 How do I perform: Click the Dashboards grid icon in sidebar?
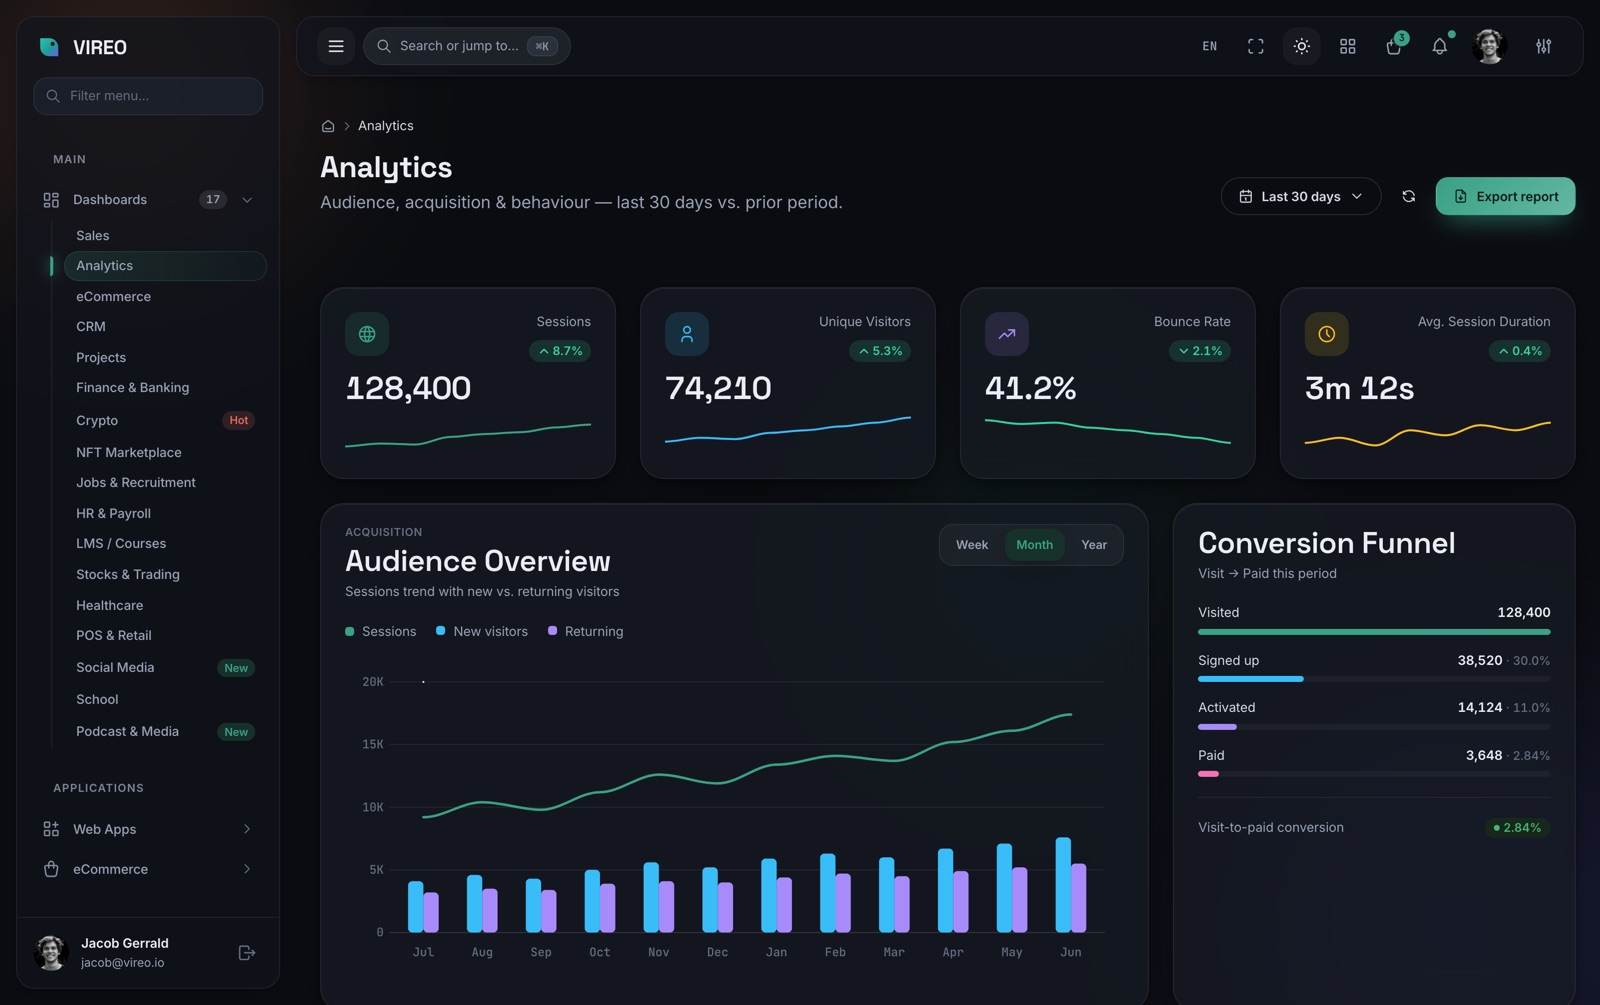[51, 200]
